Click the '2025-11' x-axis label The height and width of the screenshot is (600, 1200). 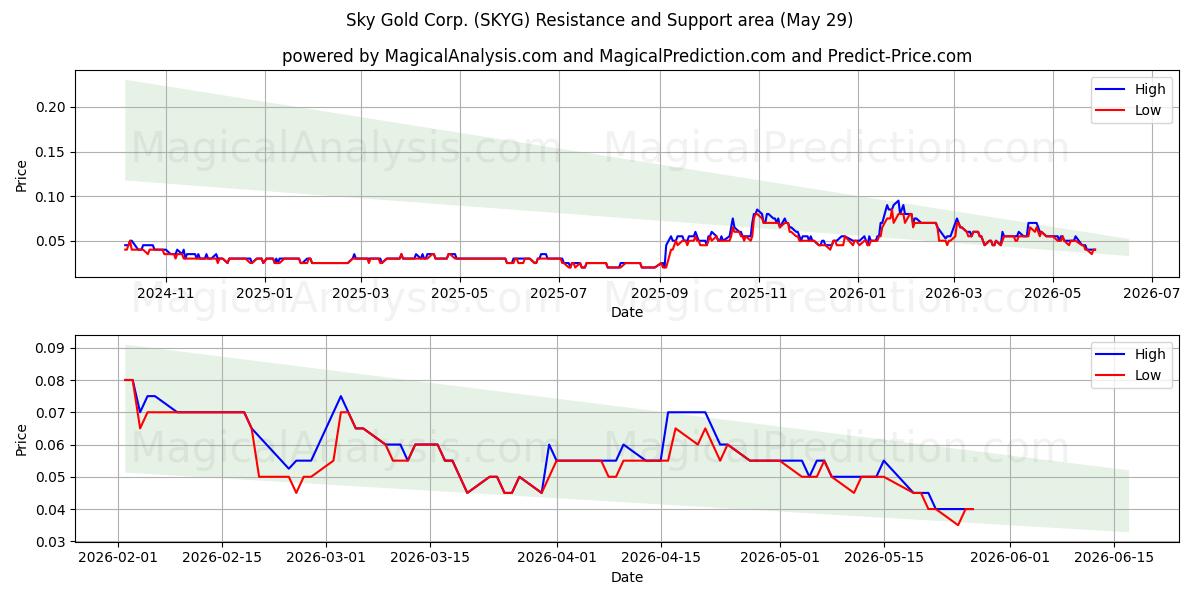(758, 293)
